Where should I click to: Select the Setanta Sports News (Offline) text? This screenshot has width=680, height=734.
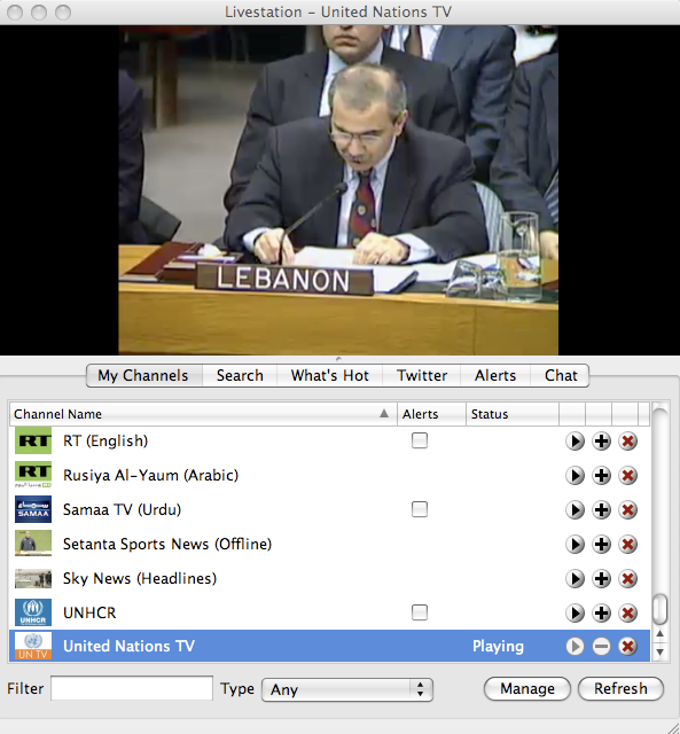(167, 544)
